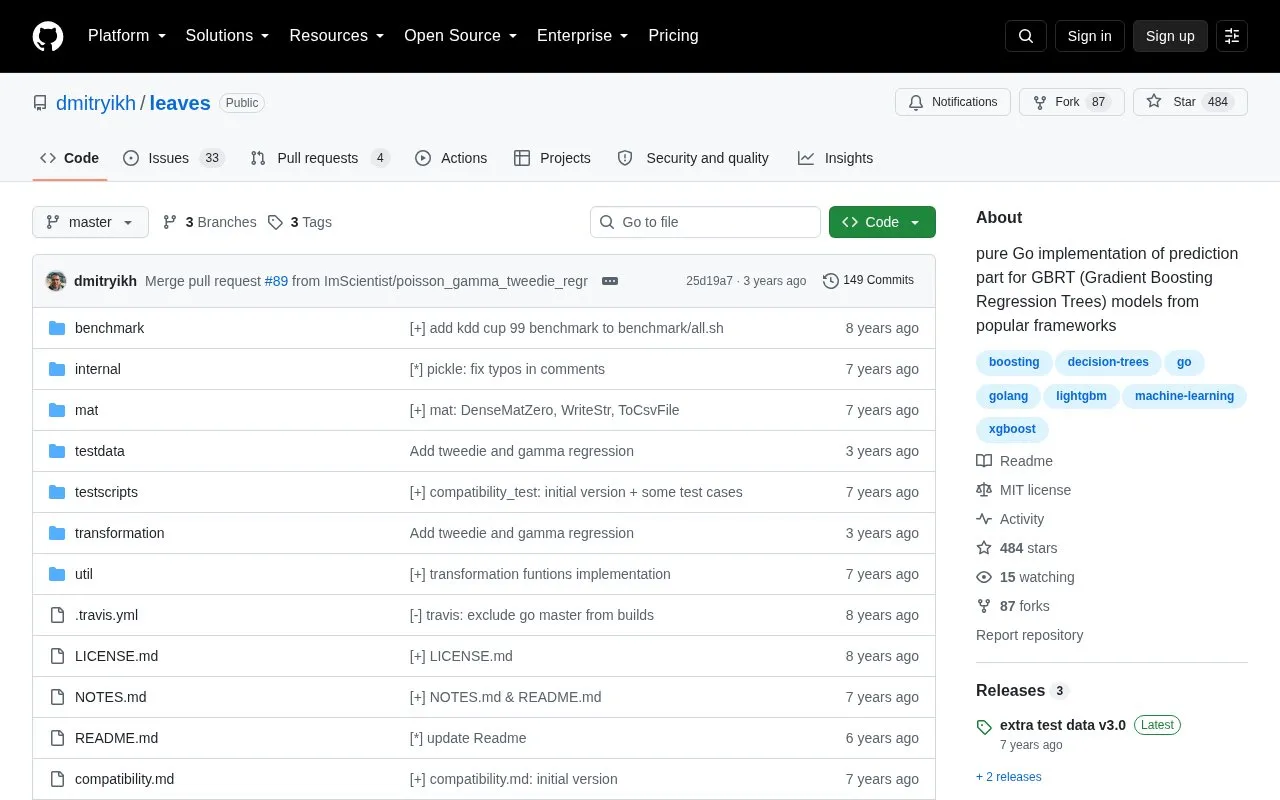Viewport: 1280px width, 800px height.
Task: Click the branches icon beside 3 Branches
Action: pyautogui.click(x=170, y=222)
